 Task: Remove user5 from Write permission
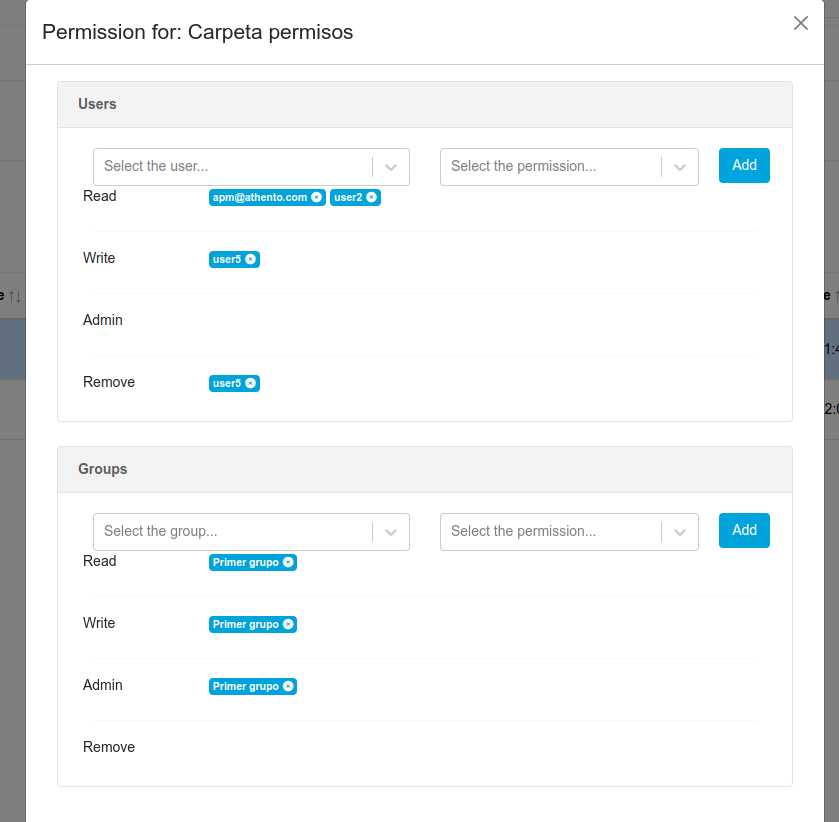coord(251,259)
